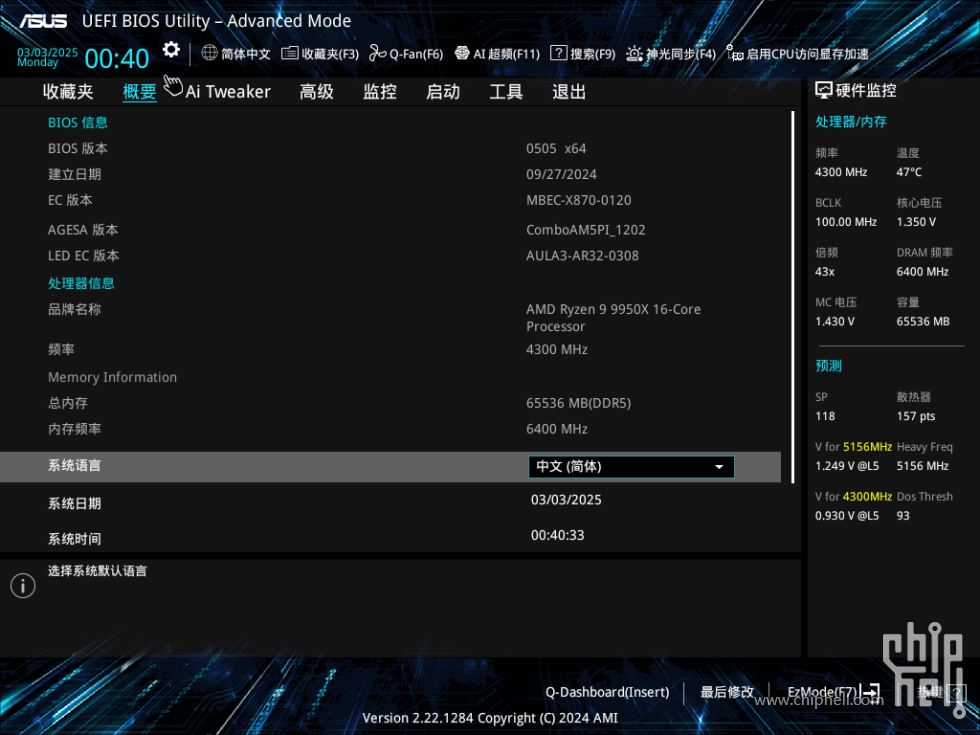Open the 工具 tab

(x=506, y=92)
